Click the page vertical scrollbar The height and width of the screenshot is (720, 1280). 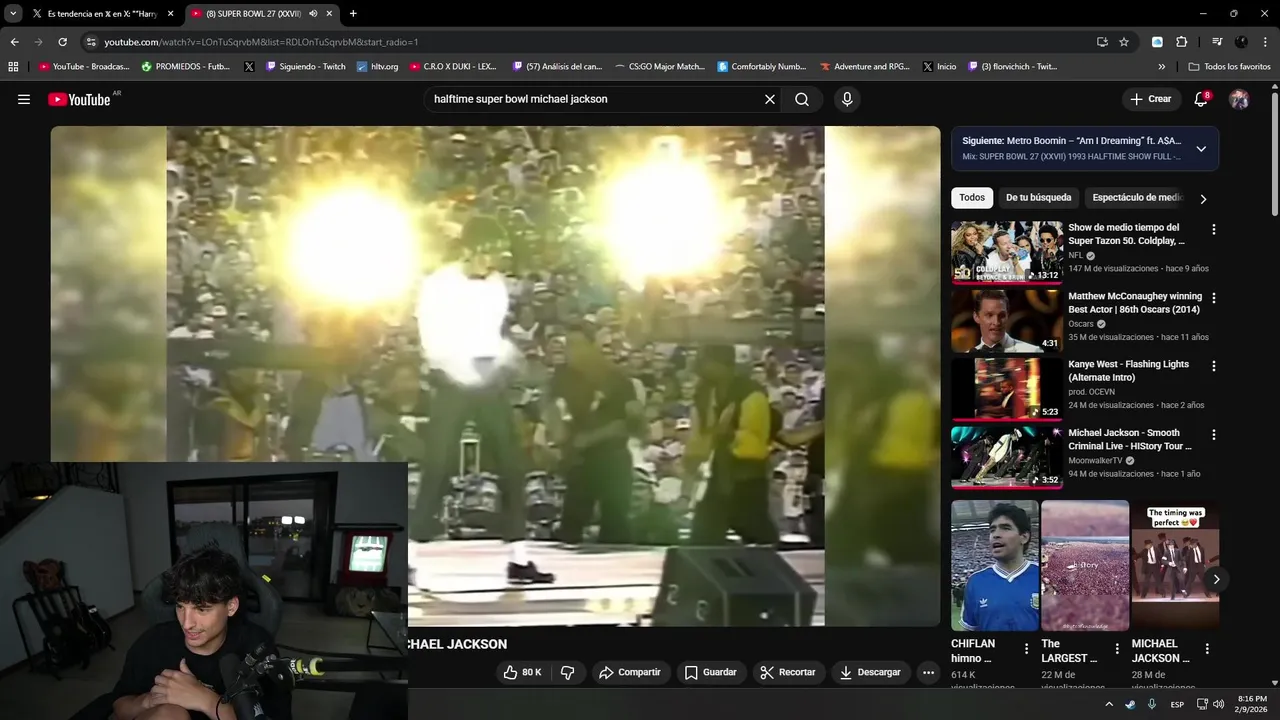pos(1274,152)
